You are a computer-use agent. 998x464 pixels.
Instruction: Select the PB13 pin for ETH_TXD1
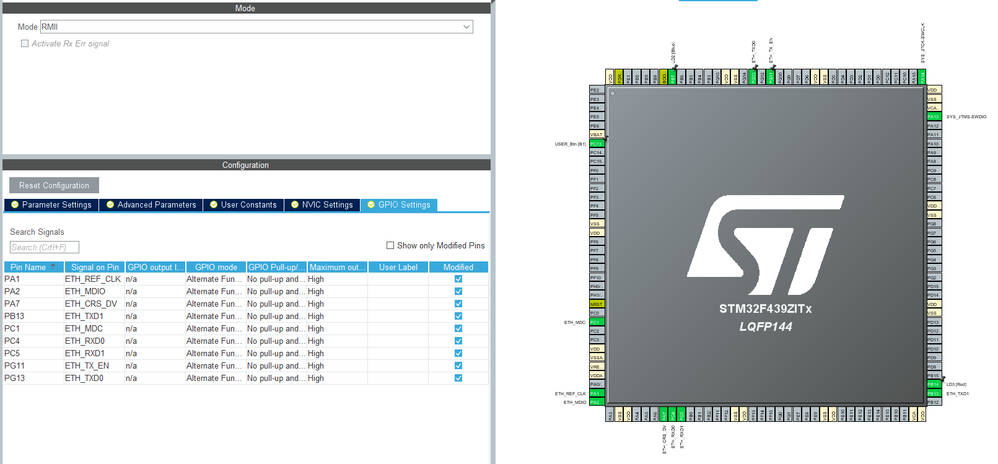click(934, 393)
